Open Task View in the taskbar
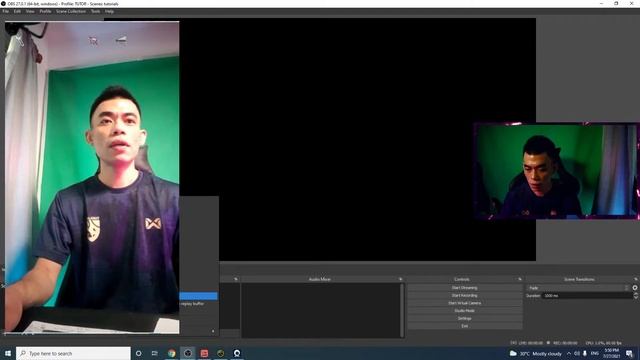Viewport: 640px width, 360px height. pos(155,353)
